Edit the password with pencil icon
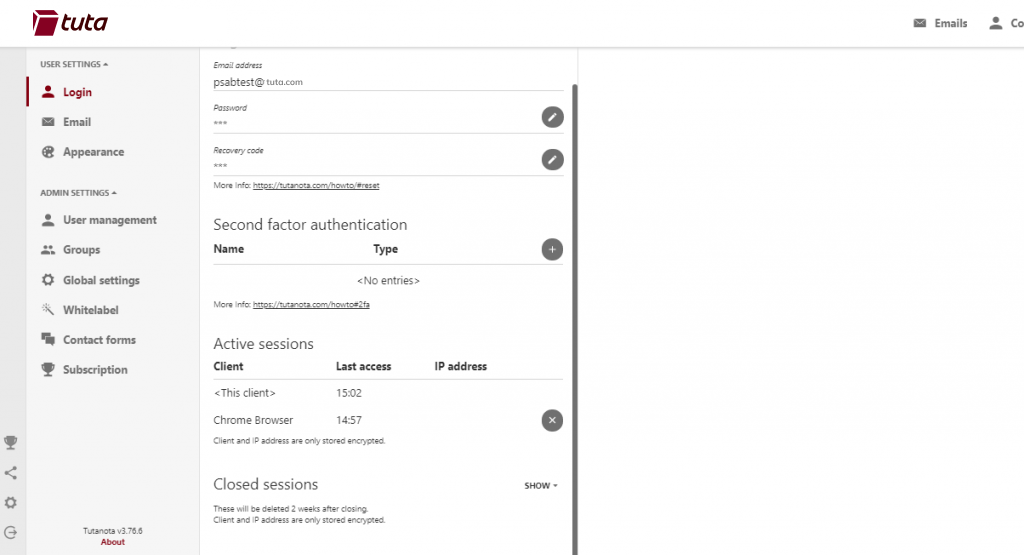Screen dimensions: 1024x555 coord(552,117)
